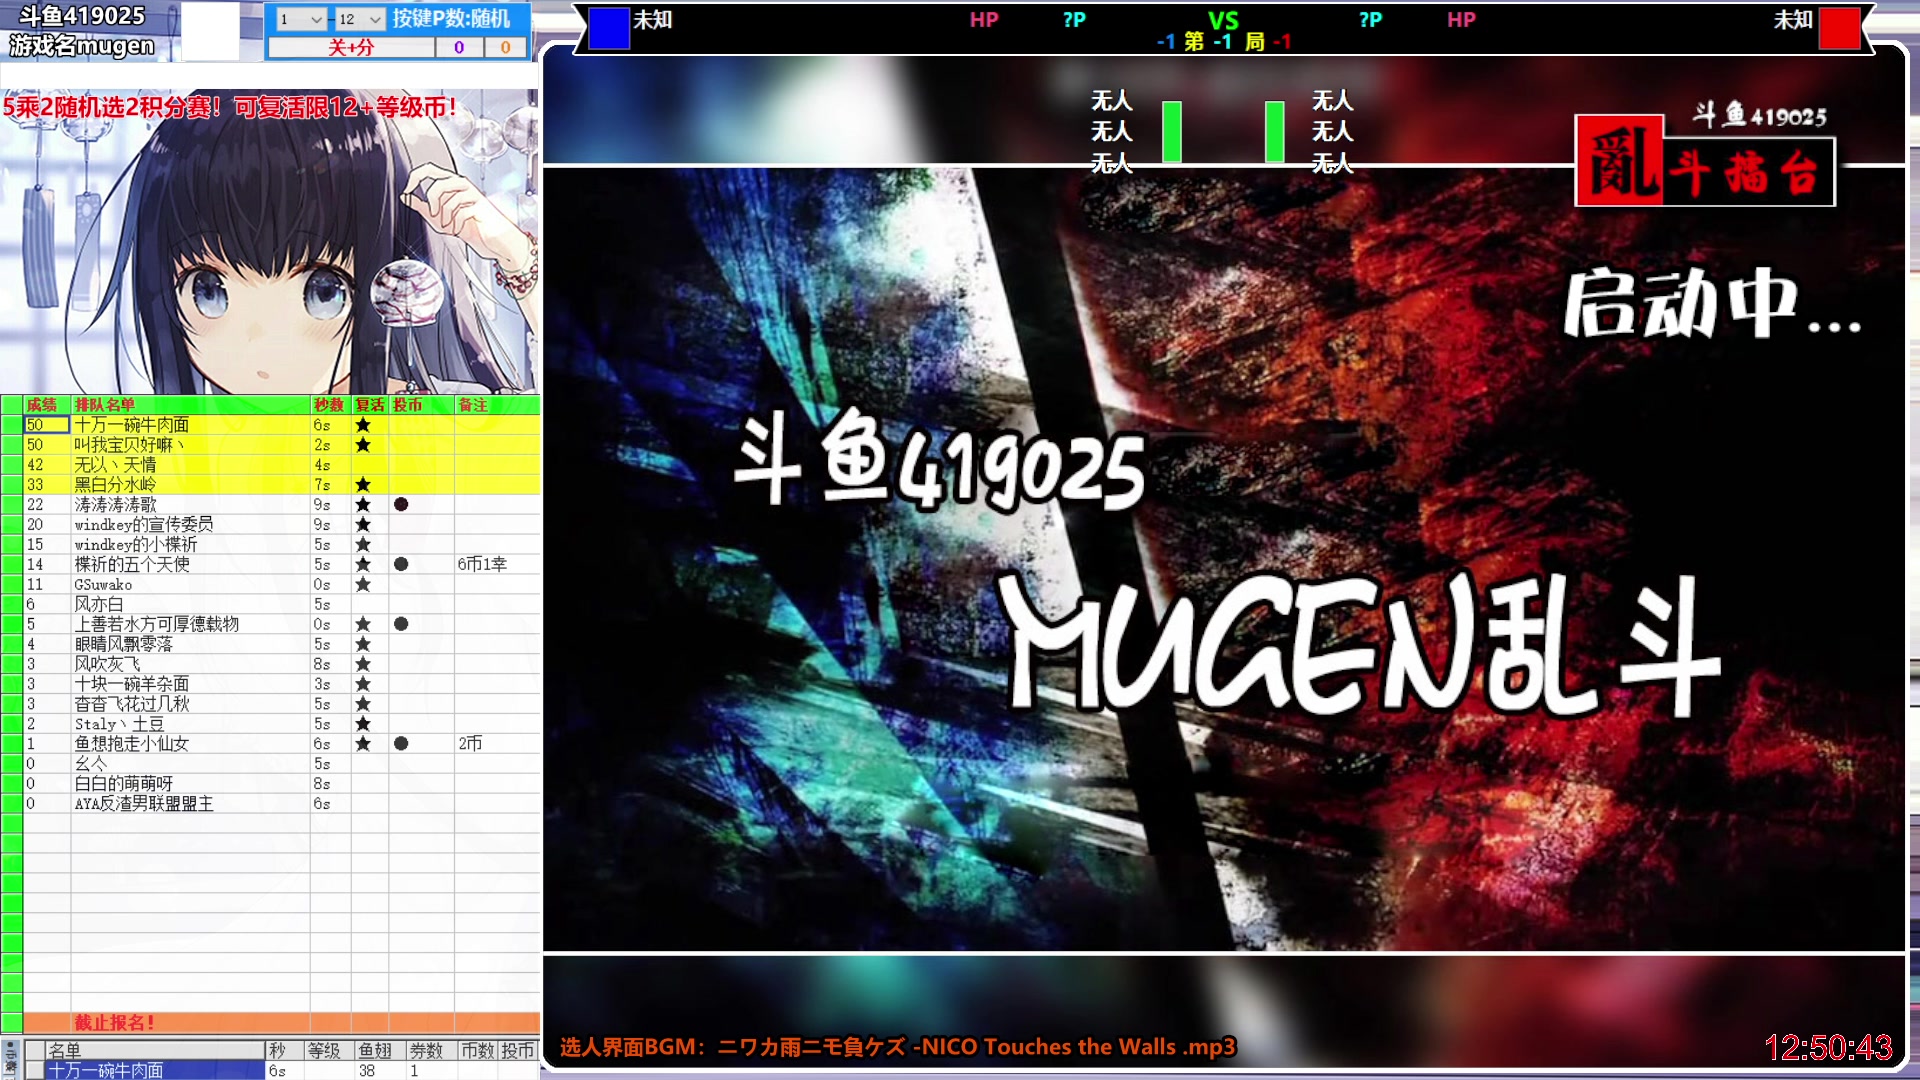Viewport: 1920px width, 1080px height.
Task: Click the 乱斗擂台 logo badge
Action: [1706, 160]
